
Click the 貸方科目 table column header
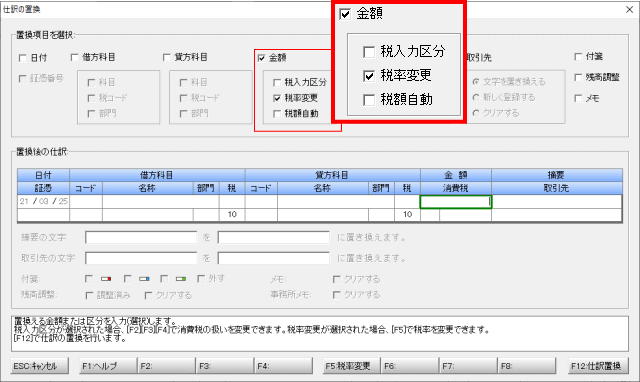(333, 175)
